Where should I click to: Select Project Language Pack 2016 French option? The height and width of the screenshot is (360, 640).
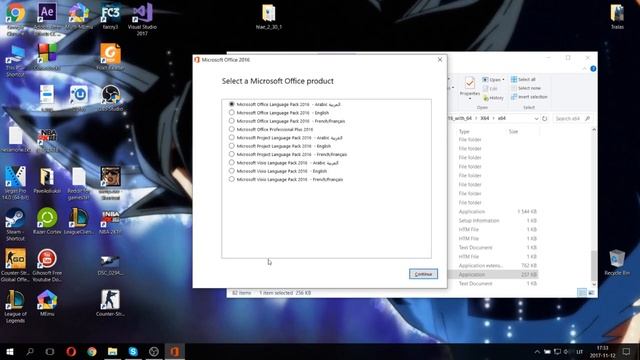tap(288, 154)
